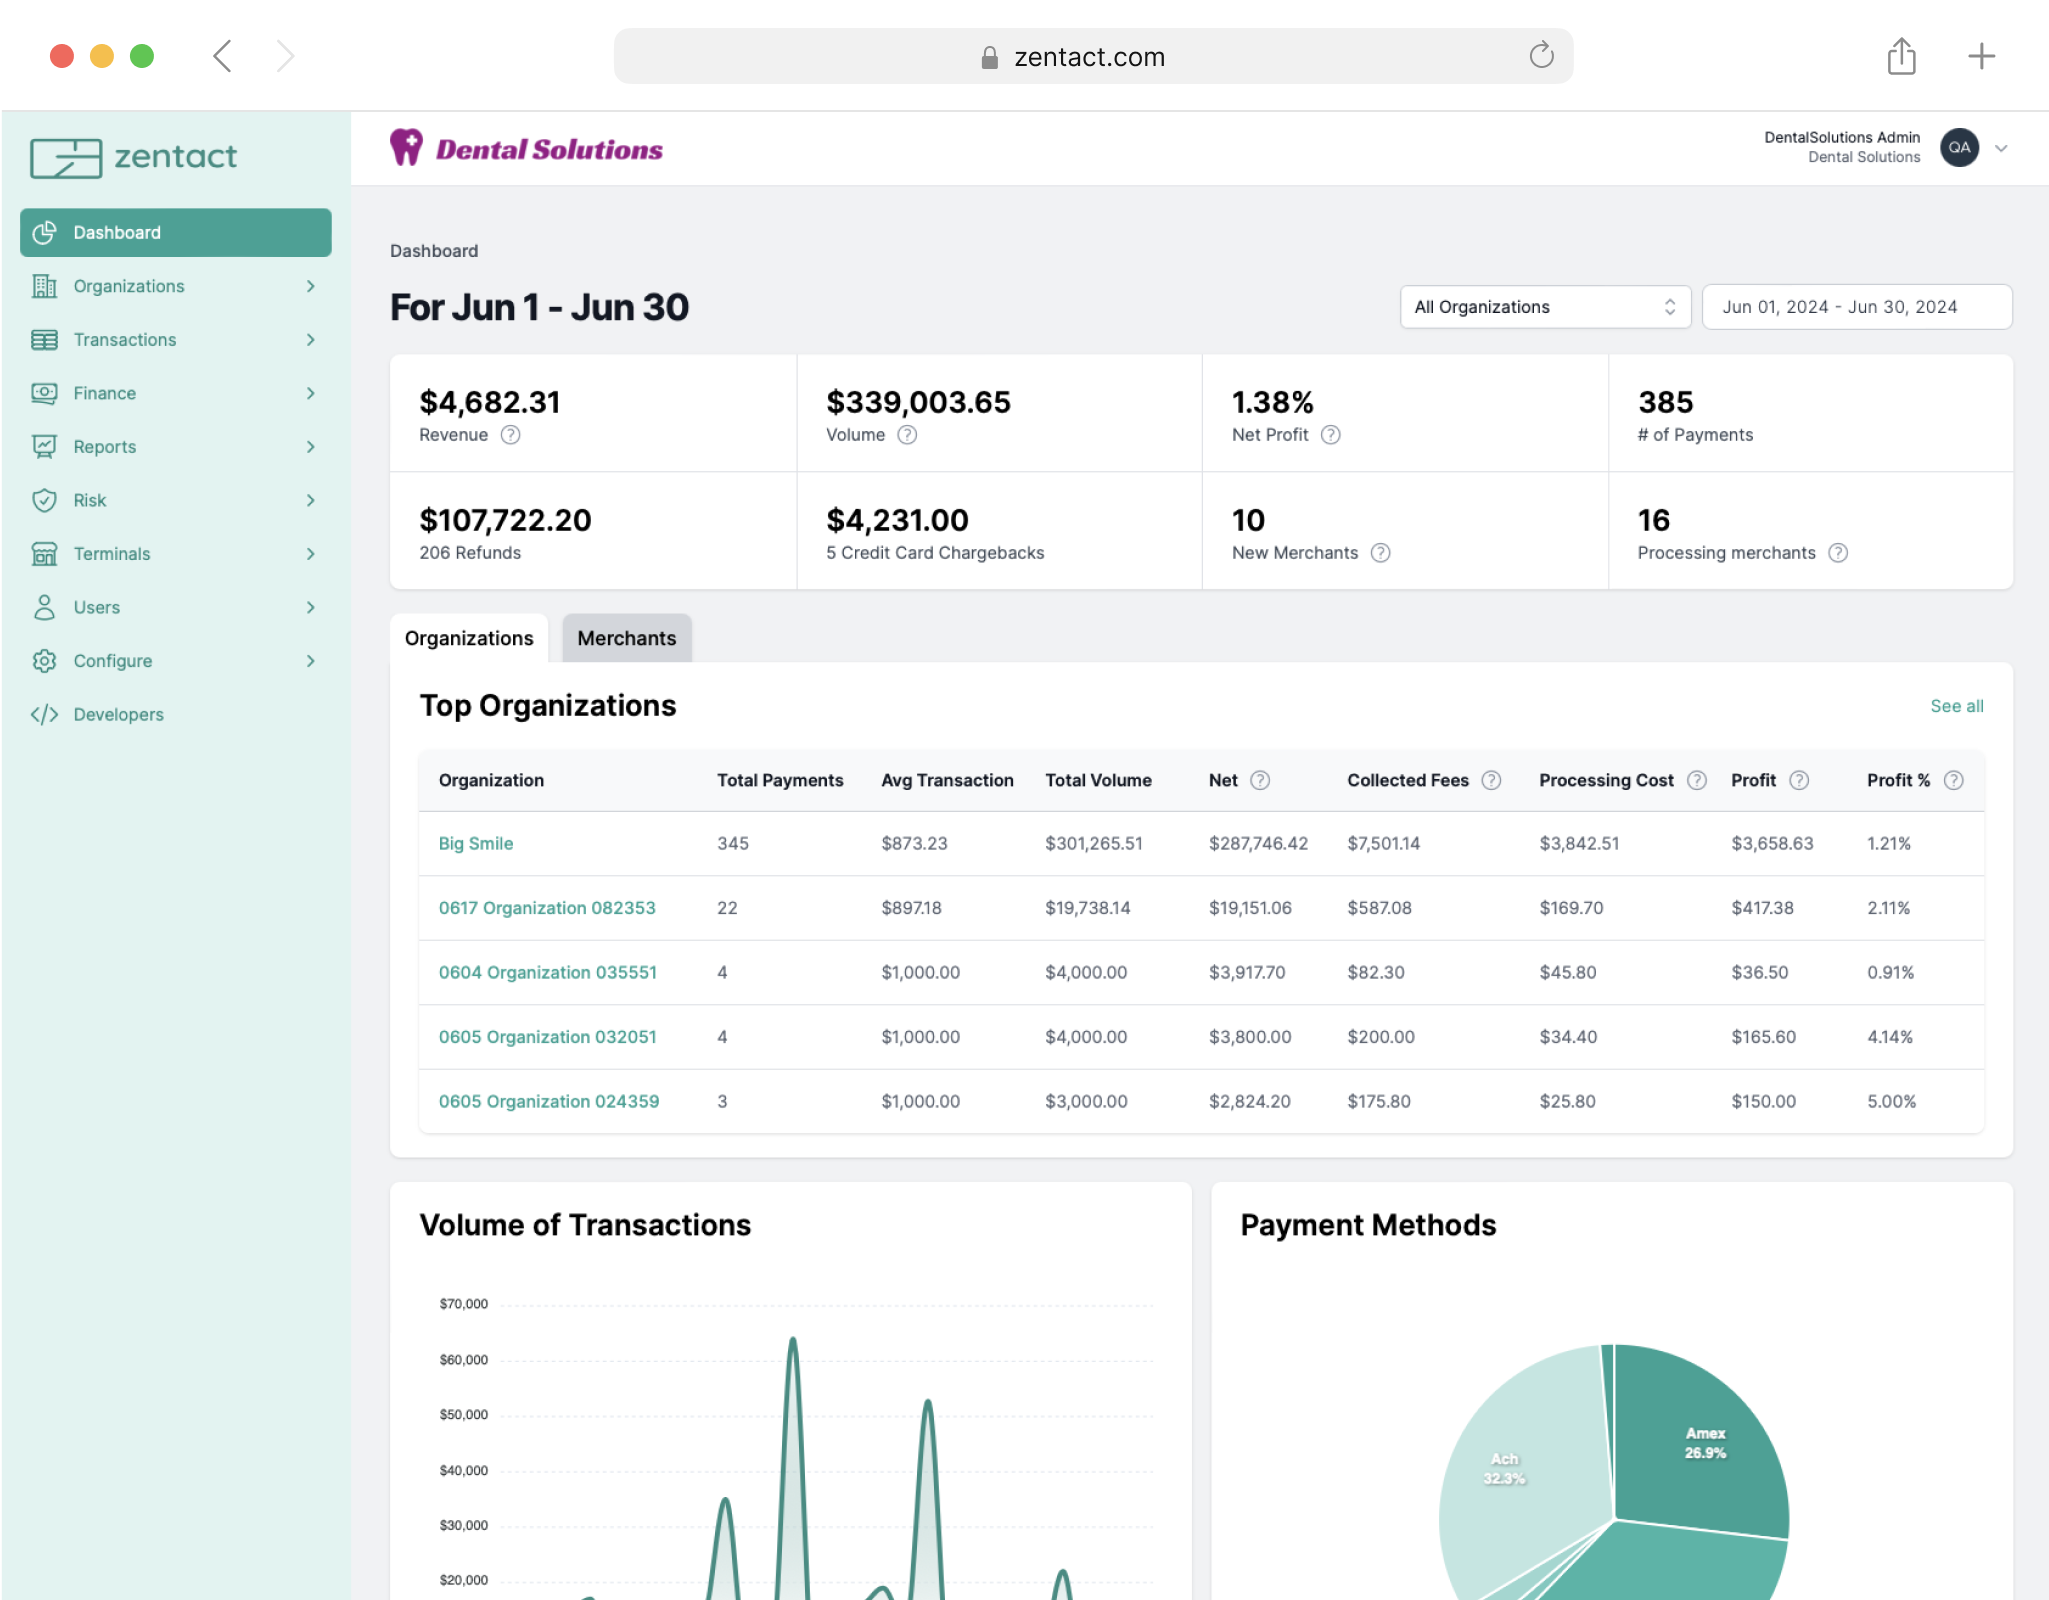Expand the Organizations sidebar chevron
The image size is (2049, 1600).
311,286
